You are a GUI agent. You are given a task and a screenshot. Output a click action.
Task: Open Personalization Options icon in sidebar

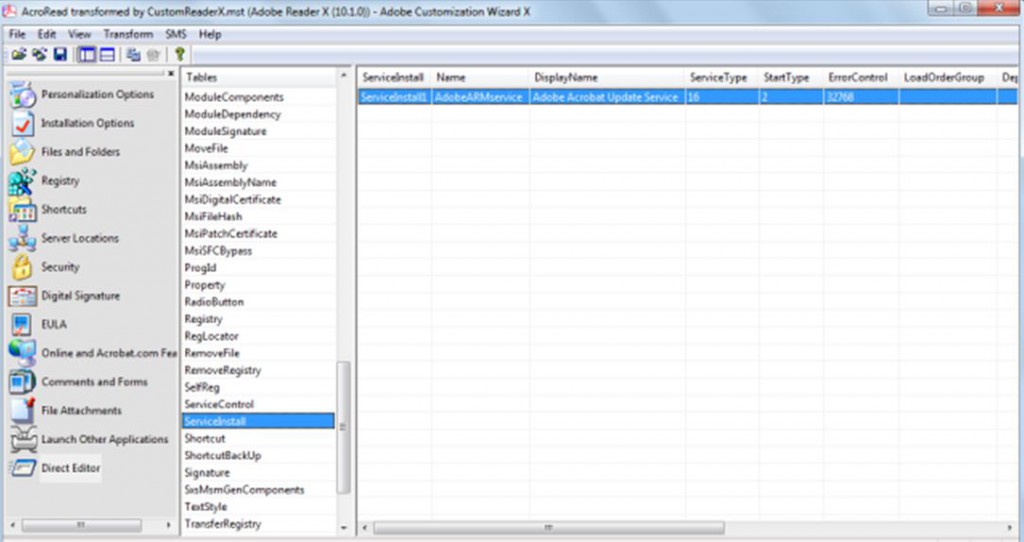[x=22, y=95]
